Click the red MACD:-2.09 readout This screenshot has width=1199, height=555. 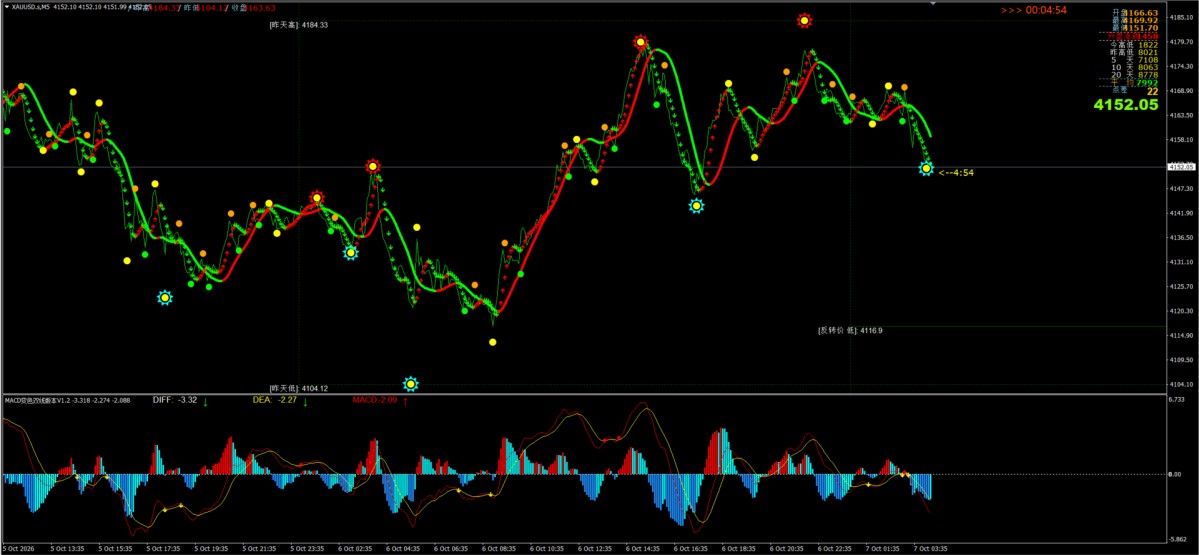click(x=375, y=400)
